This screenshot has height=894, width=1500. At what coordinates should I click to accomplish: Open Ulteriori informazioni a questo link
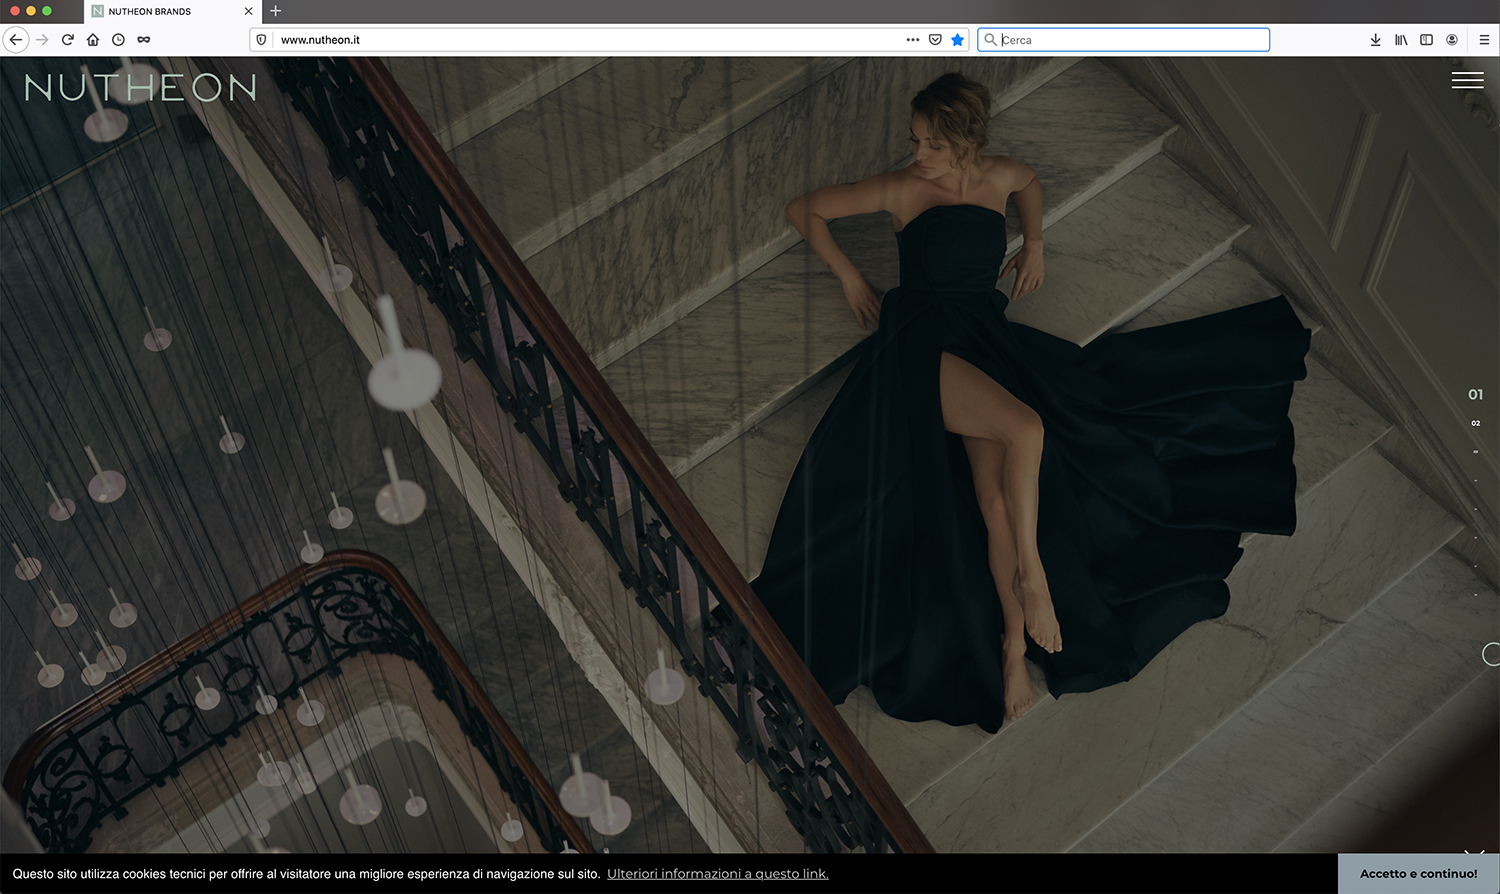coord(717,874)
